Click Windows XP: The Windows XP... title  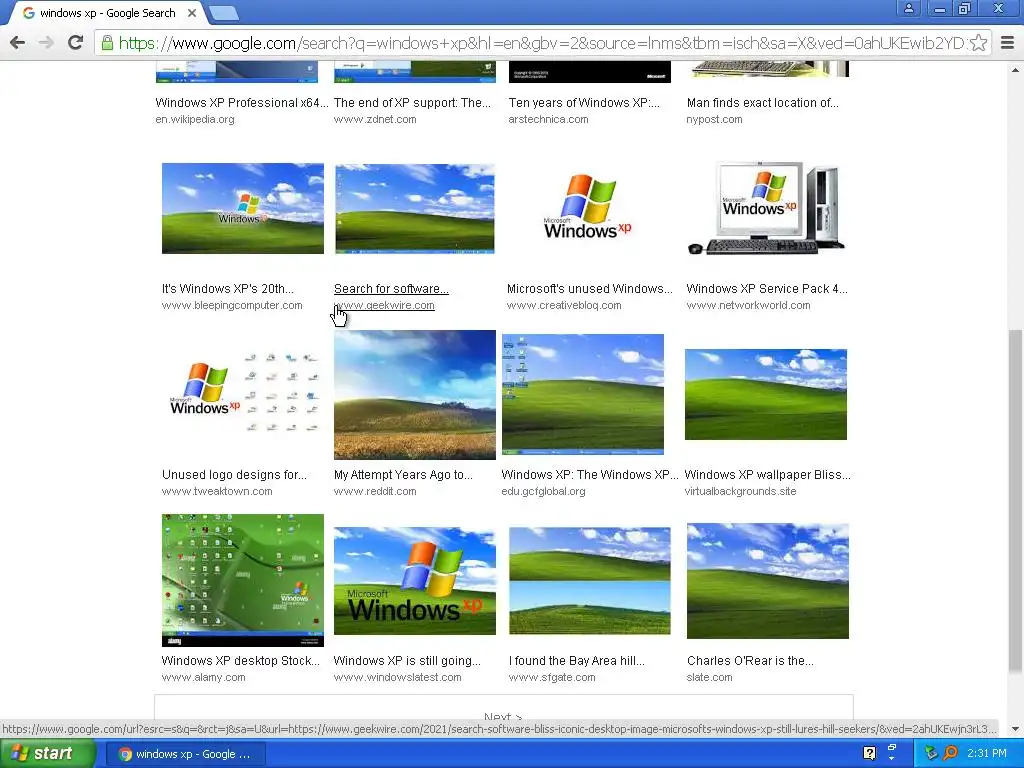(590, 475)
